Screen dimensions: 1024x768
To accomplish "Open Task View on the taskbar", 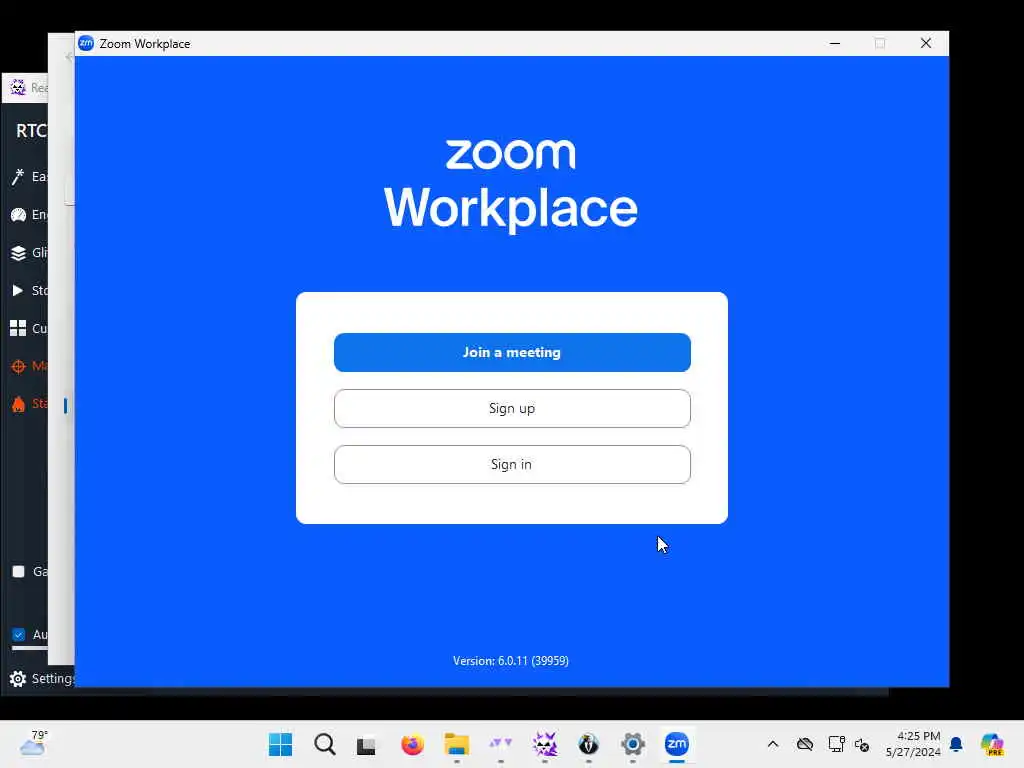I will 366,744.
